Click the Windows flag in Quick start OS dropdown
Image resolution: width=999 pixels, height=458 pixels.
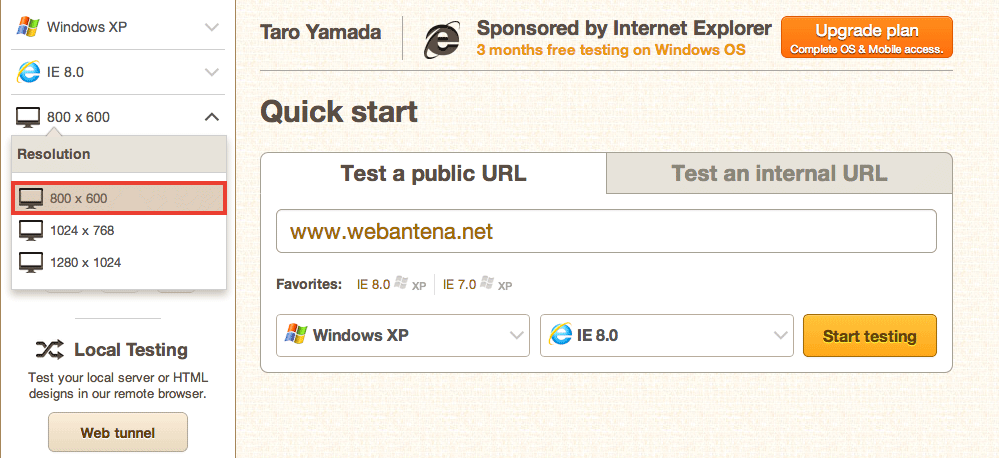coord(296,334)
